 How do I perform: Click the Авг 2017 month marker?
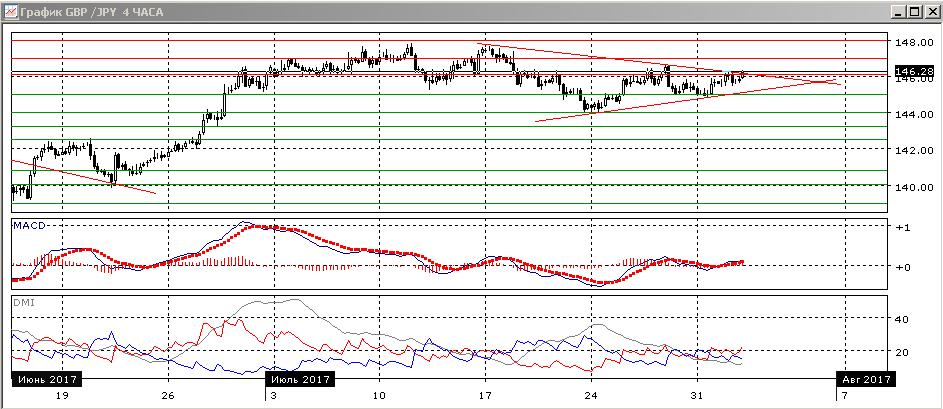click(x=866, y=380)
